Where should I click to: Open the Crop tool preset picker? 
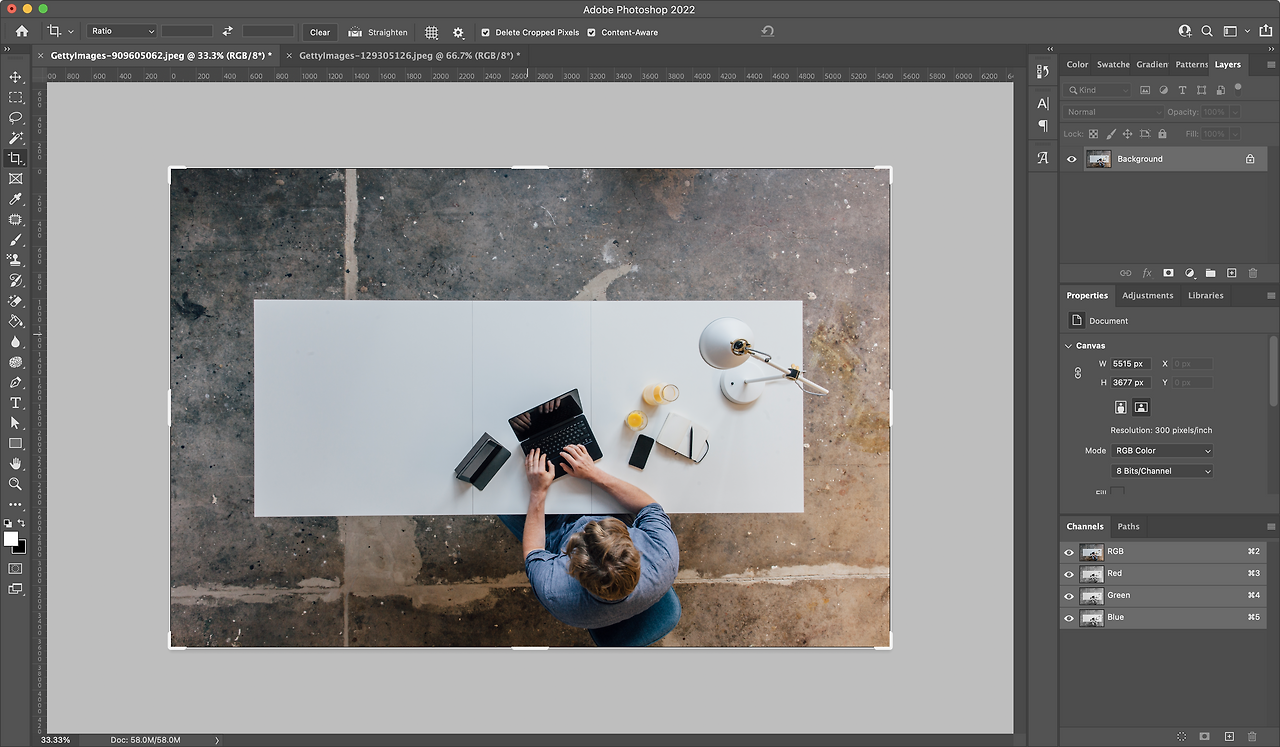click(59, 32)
